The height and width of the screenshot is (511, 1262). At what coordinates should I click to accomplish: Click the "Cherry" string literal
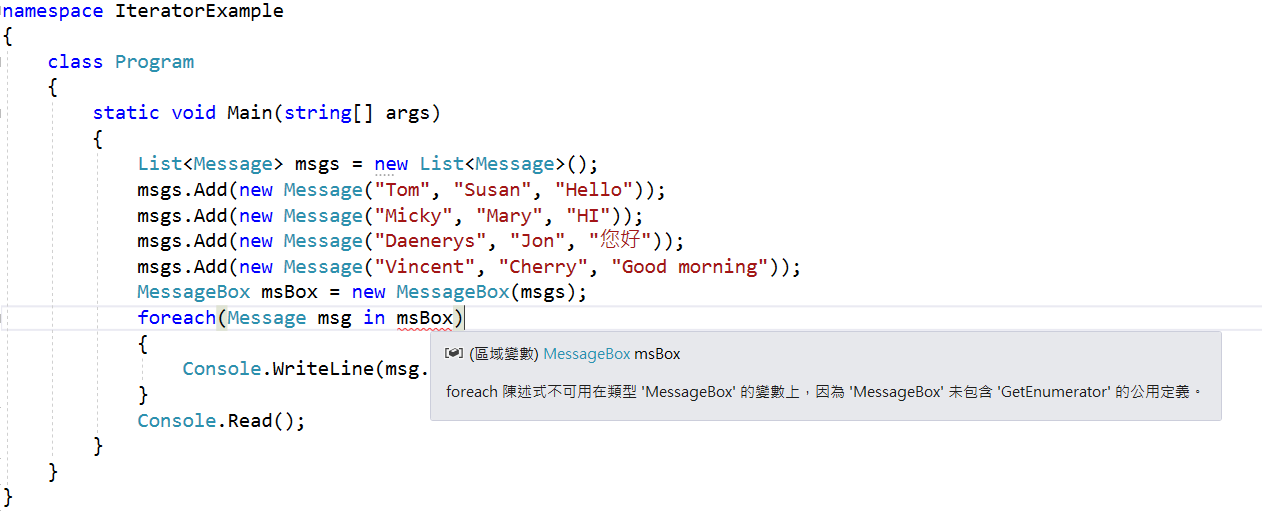click(x=548, y=267)
